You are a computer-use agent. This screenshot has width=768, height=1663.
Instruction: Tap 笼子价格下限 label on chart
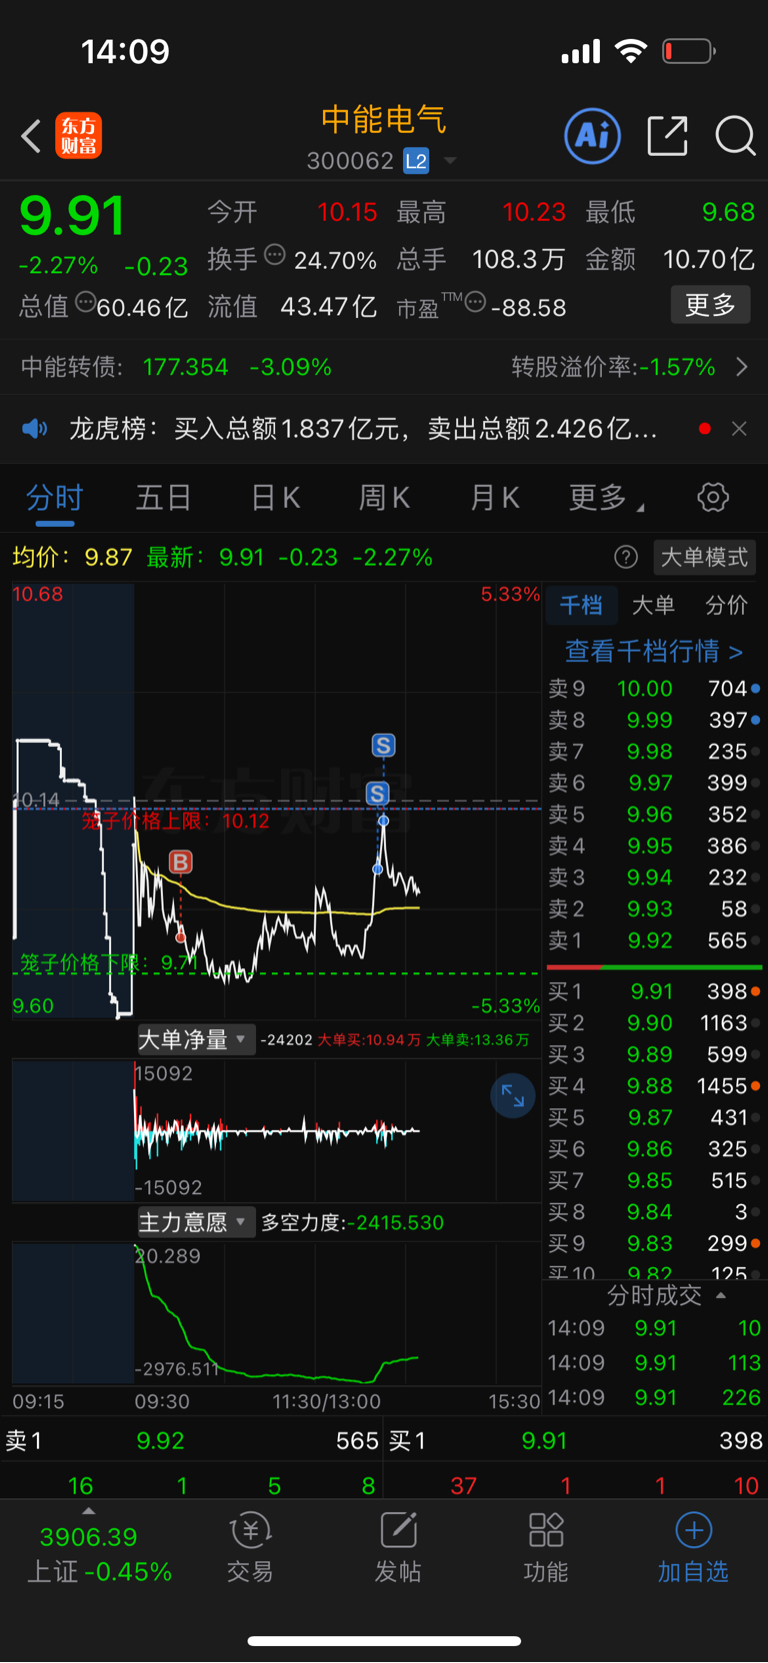click(109, 963)
